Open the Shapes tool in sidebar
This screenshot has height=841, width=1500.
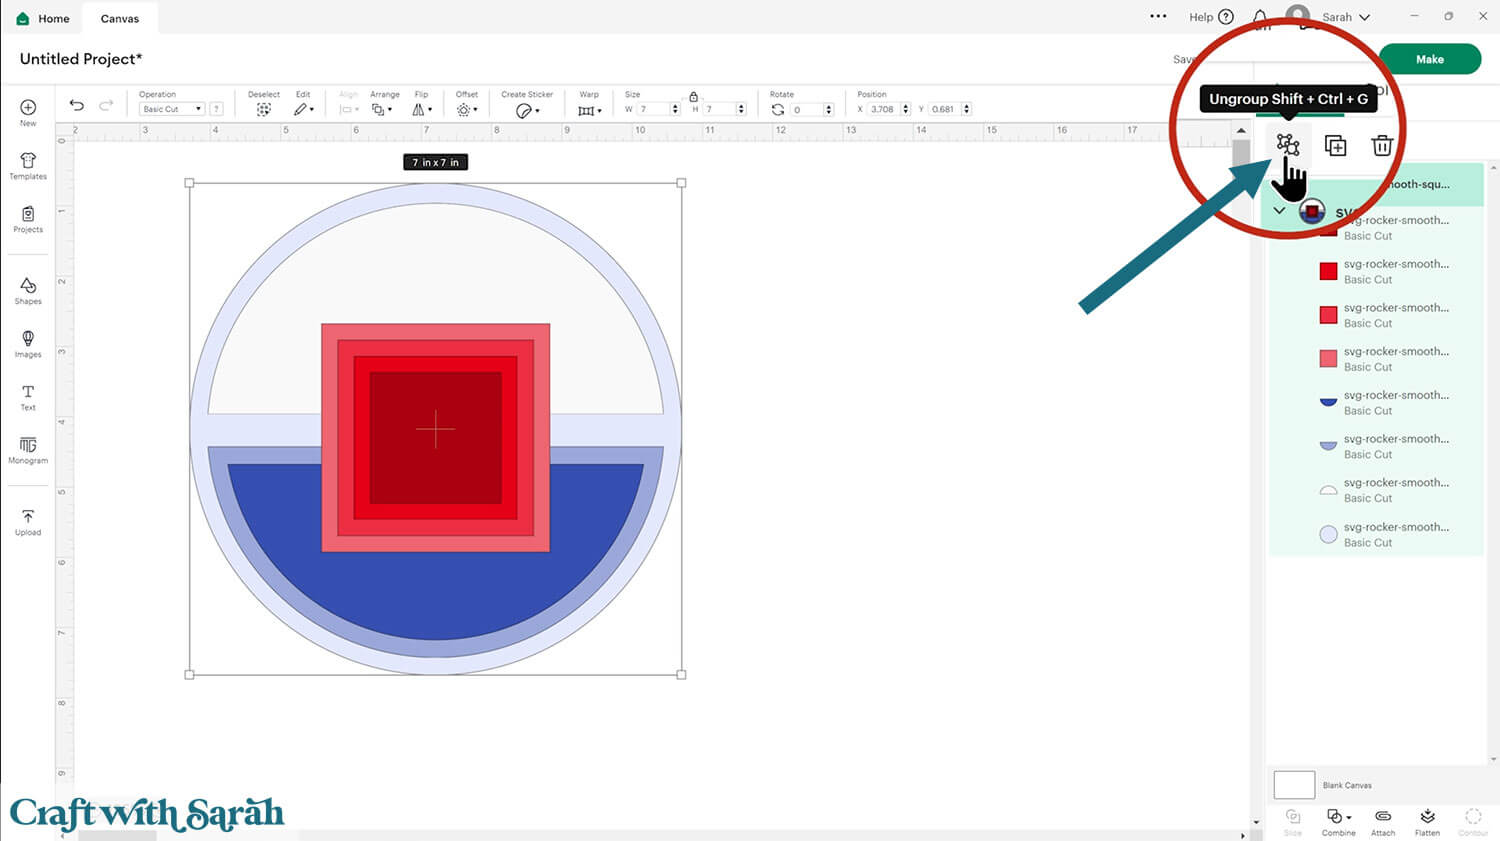(28, 291)
